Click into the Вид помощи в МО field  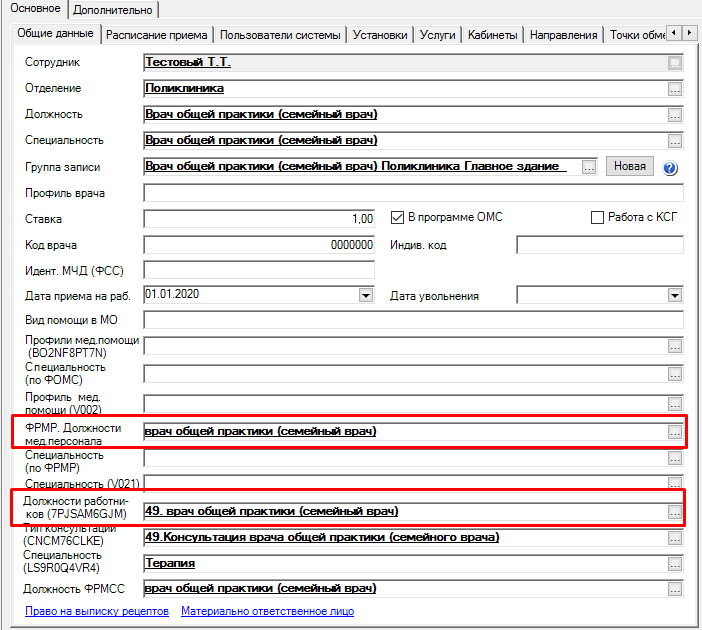click(413, 320)
